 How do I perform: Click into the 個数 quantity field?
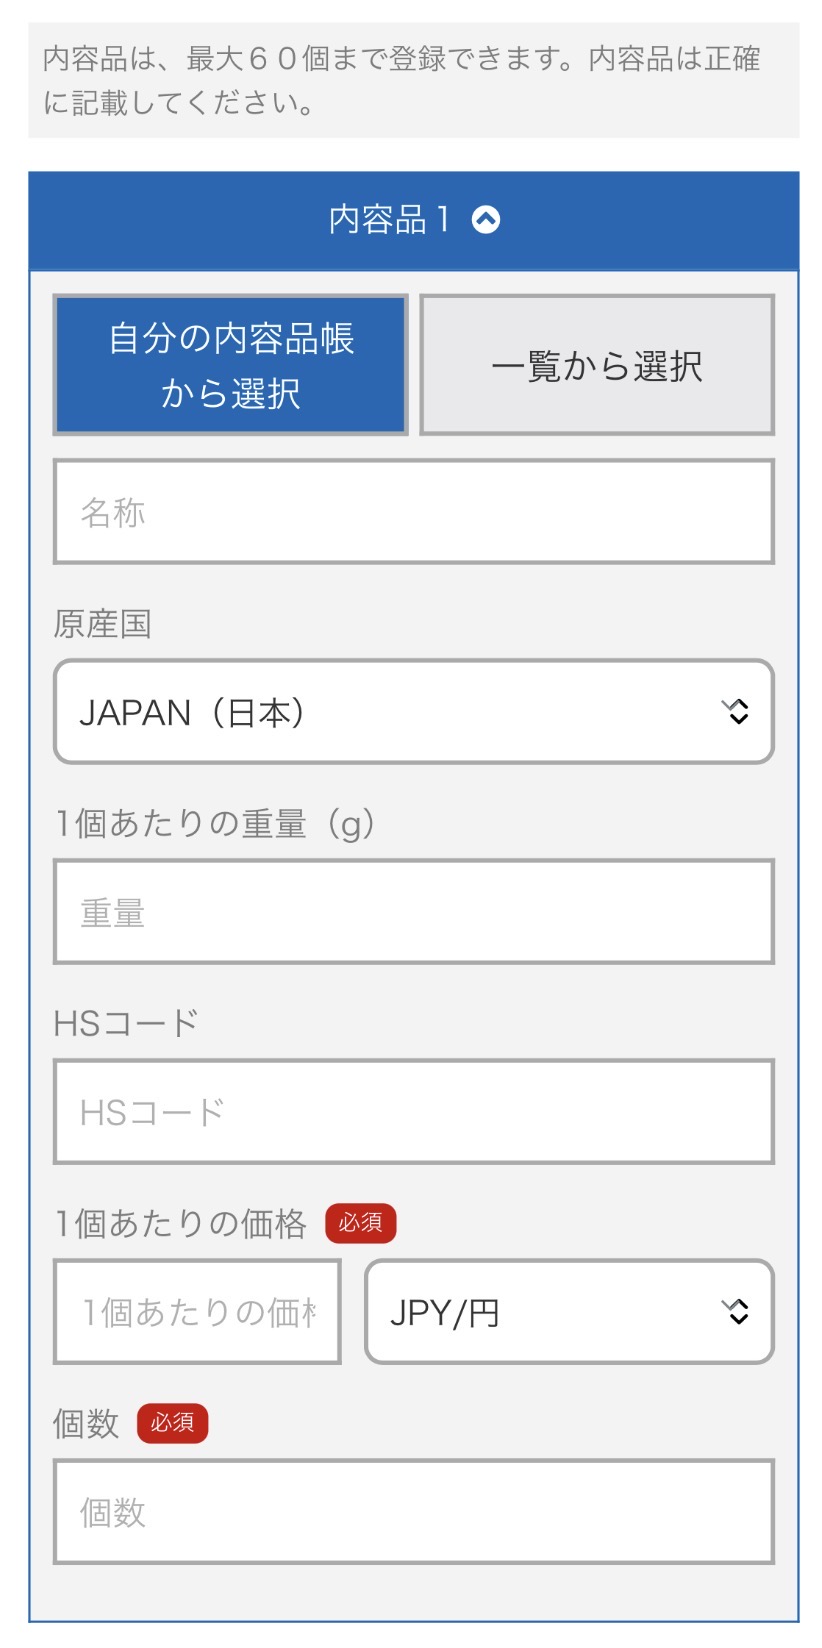(413, 1512)
